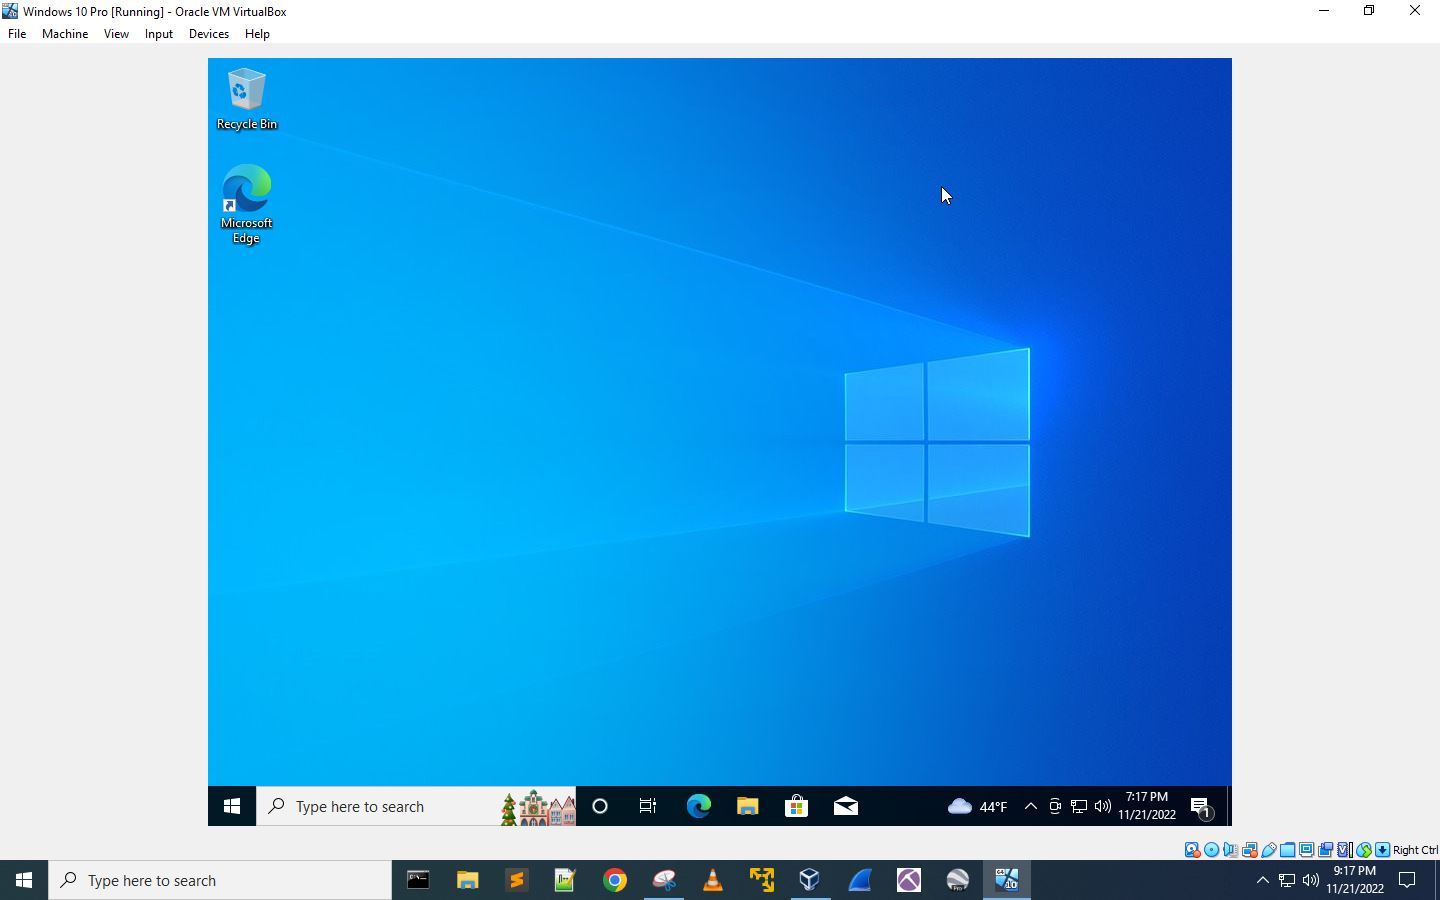
Task: Open guest VM volume control
Action: click(1103, 806)
